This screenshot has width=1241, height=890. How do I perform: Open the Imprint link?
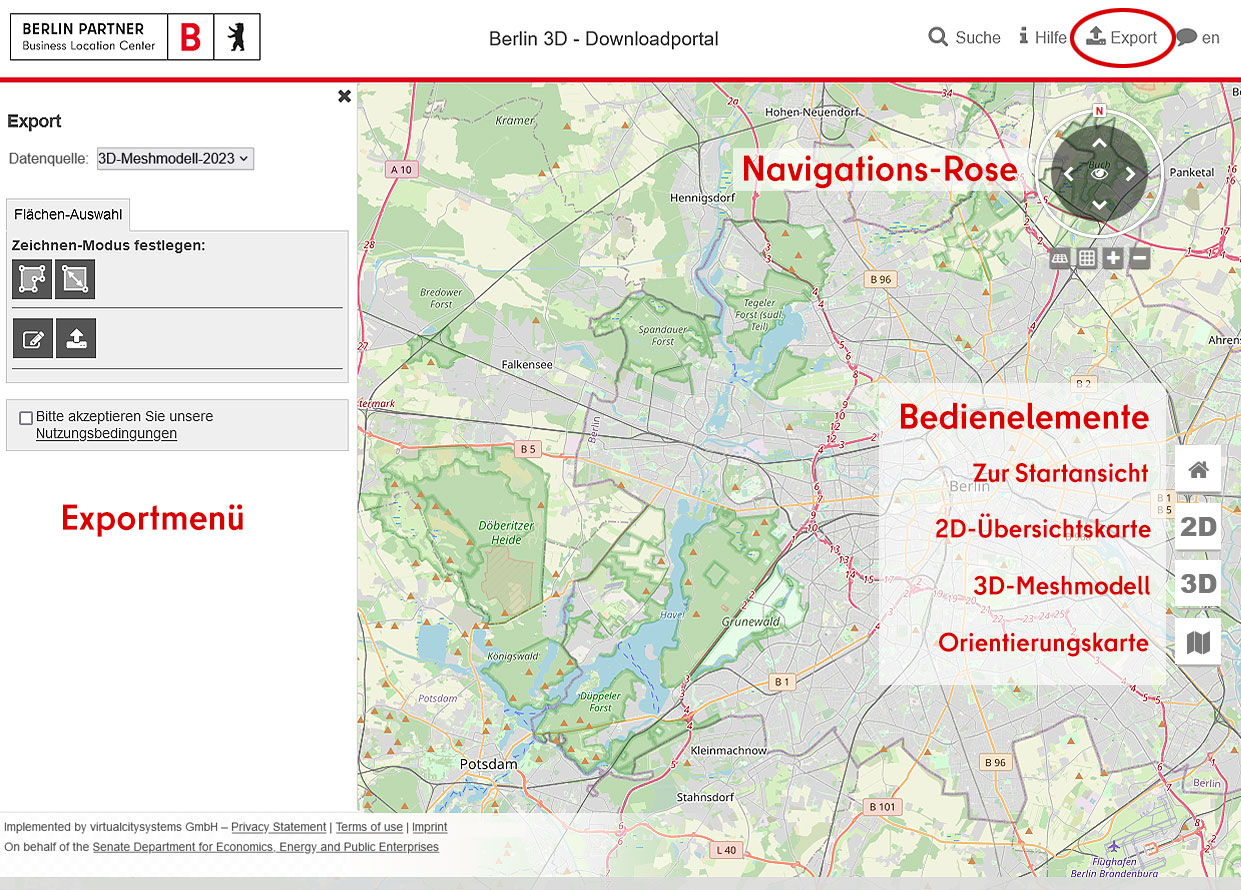430,827
